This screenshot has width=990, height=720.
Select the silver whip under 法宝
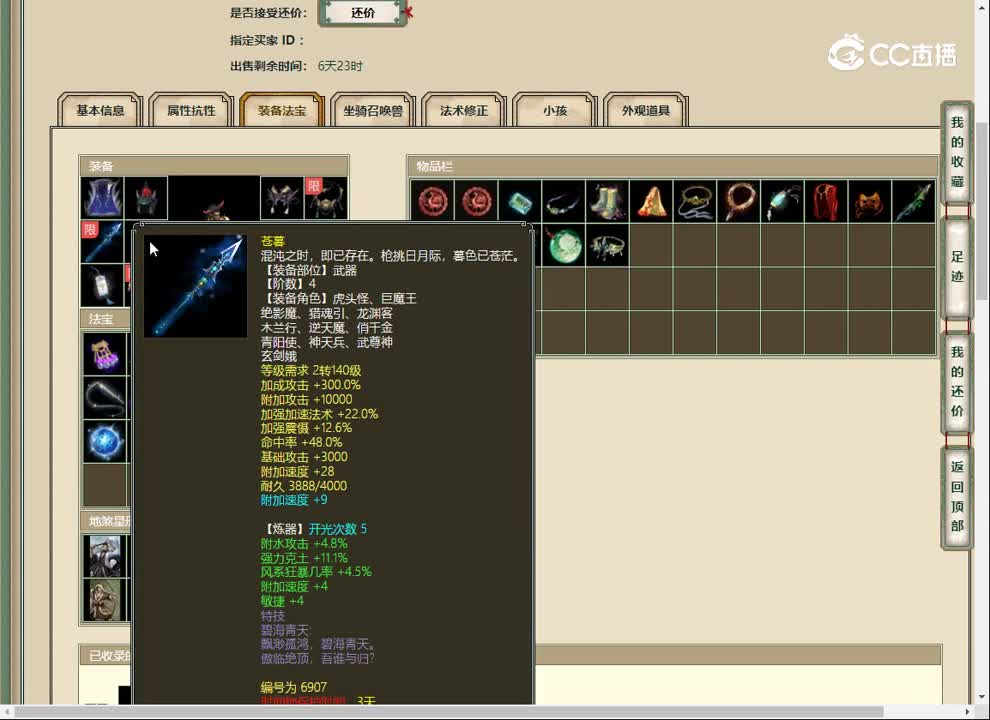click(105, 397)
